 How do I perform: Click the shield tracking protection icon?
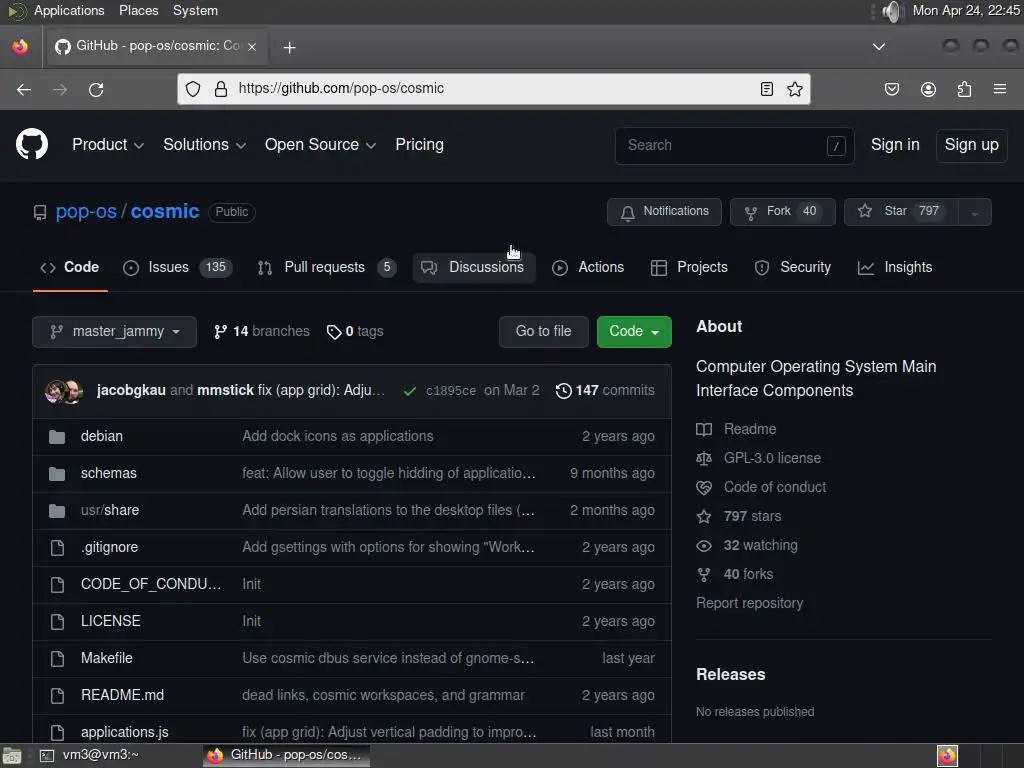point(193,89)
